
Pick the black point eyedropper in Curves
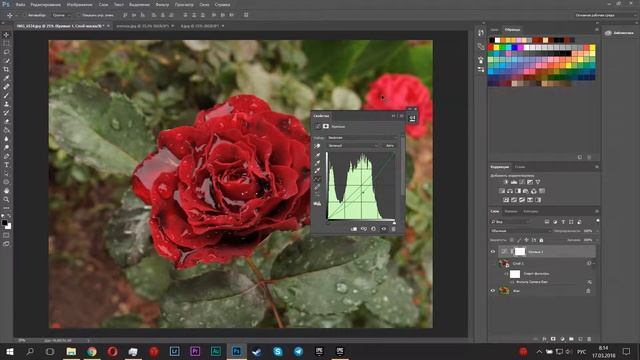pyautogui.click(x=317, y=155)
